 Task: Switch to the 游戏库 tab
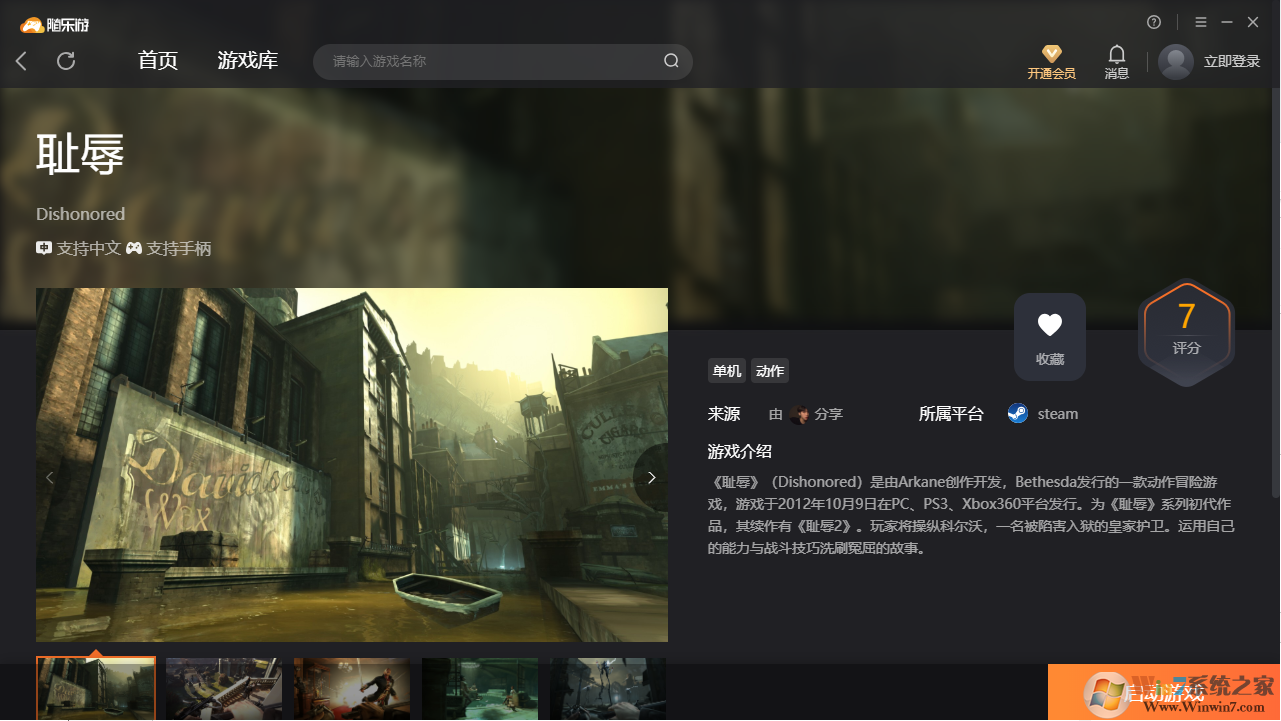pos(247,60)
